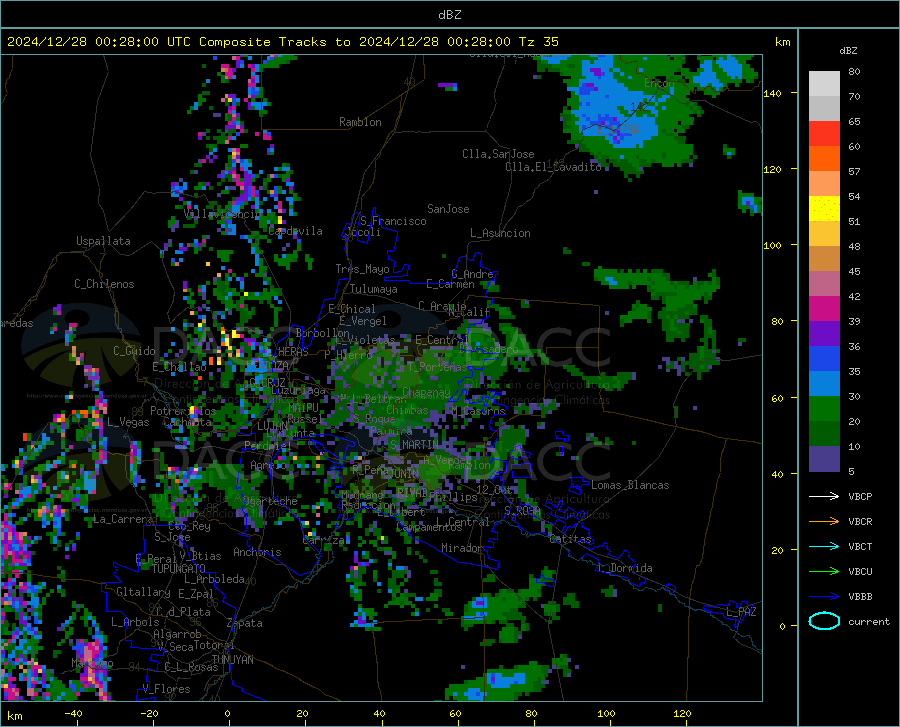Click the 'L_PAZ' map label
Viewport: 900px width, 727px height.
[741, 612]
